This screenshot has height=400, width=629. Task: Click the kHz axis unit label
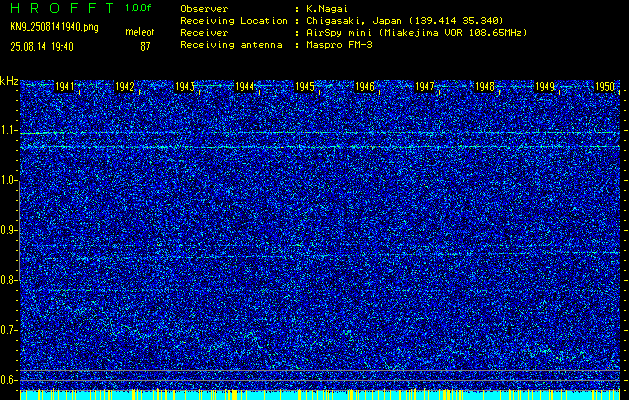(10, 81)
